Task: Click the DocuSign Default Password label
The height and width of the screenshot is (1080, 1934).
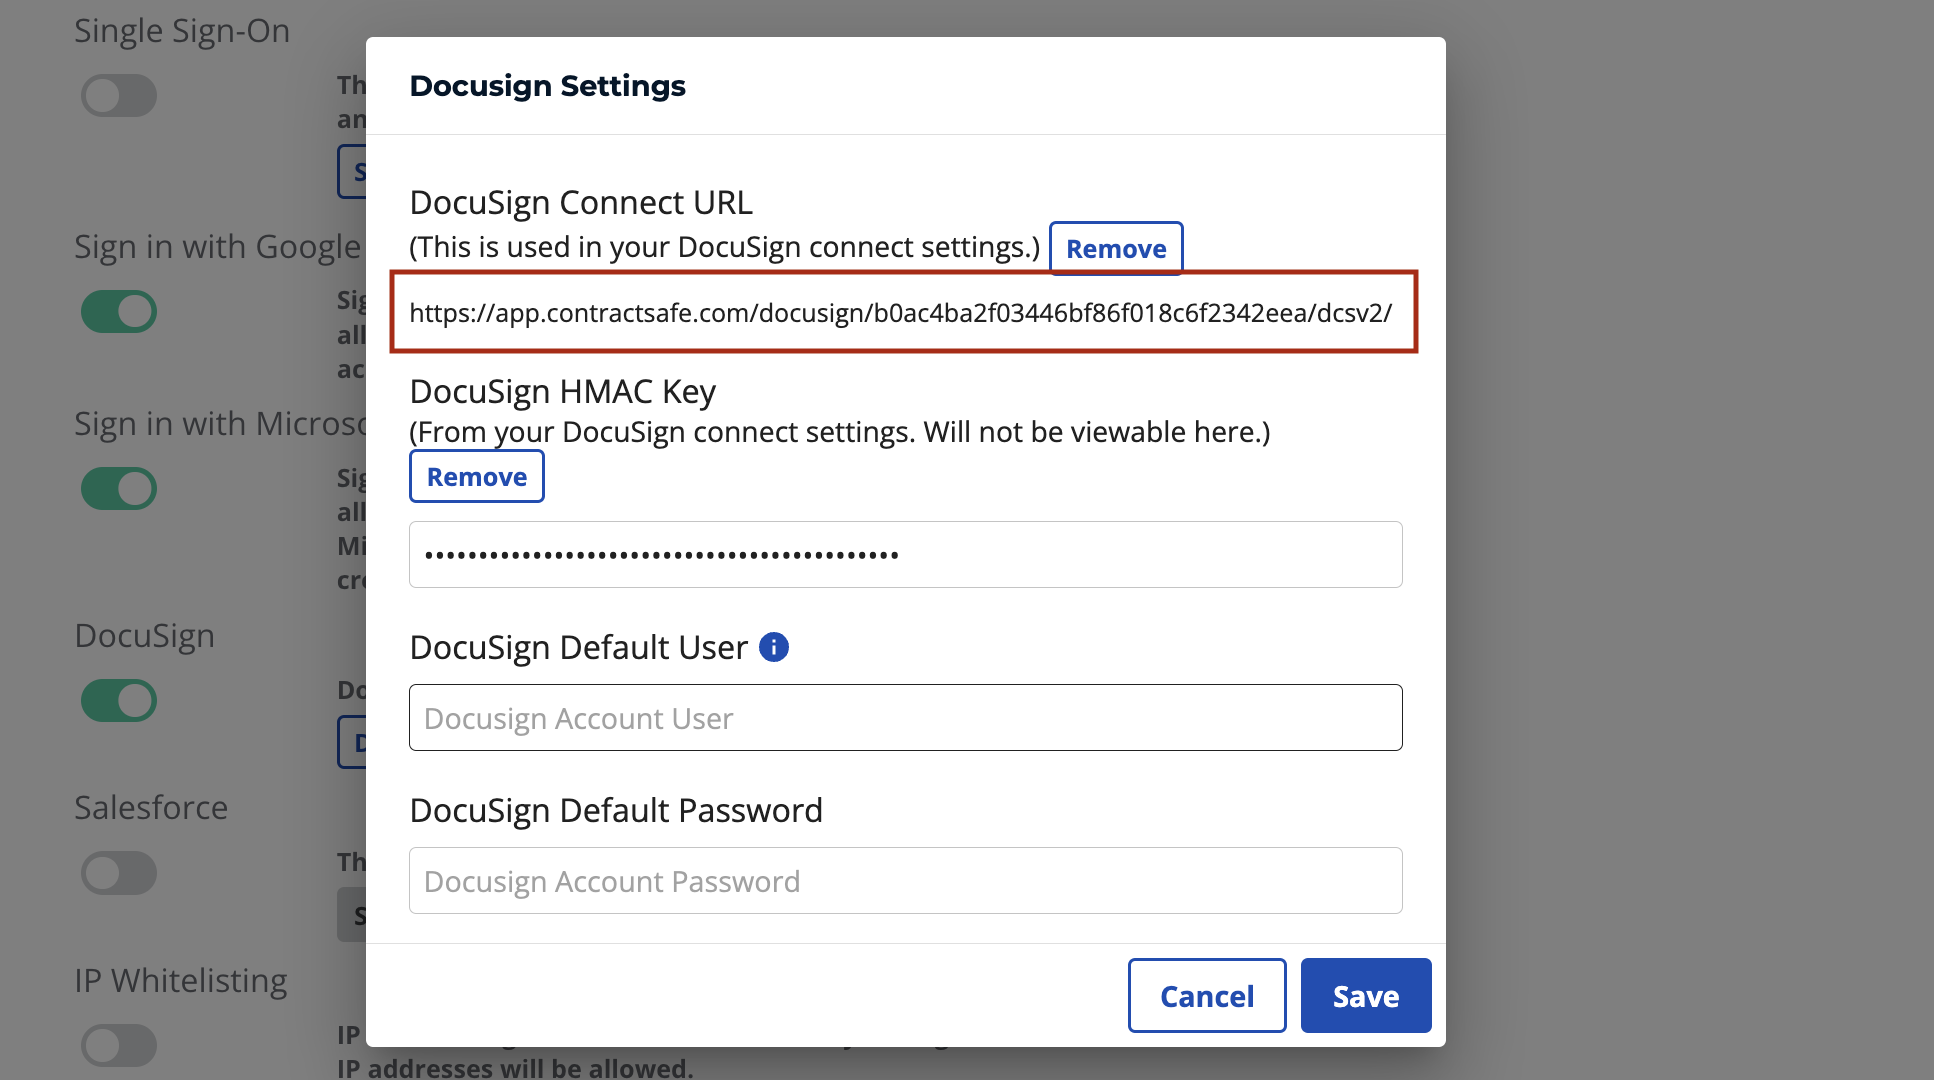Action: click(616, 810)
